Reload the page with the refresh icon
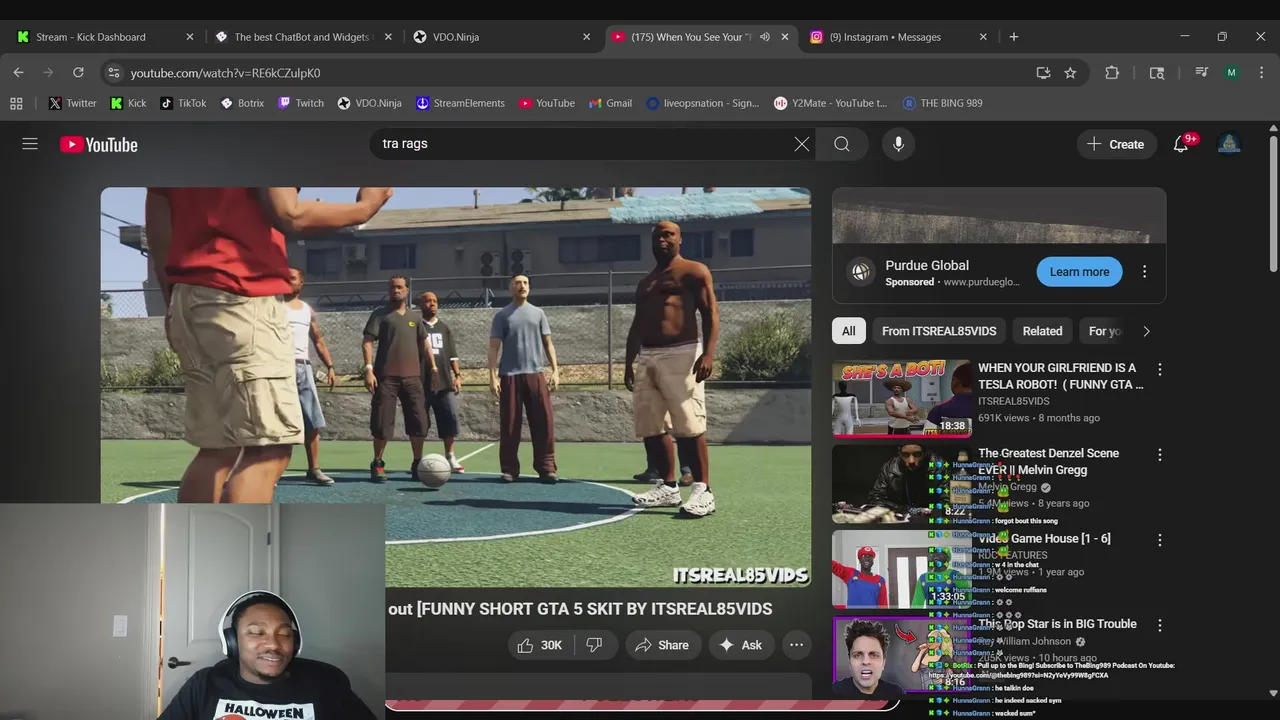The image size is (1280, 720). pos(78,72)
